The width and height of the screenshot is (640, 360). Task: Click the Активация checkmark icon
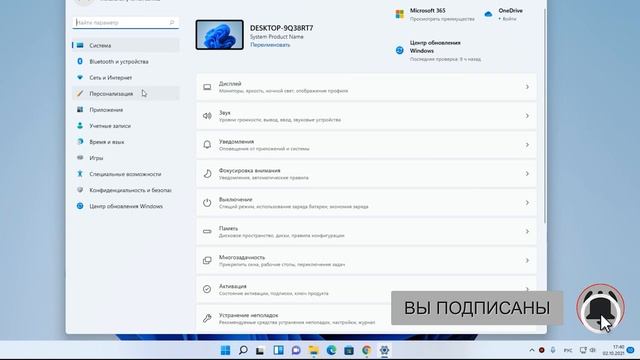[207, 289]
